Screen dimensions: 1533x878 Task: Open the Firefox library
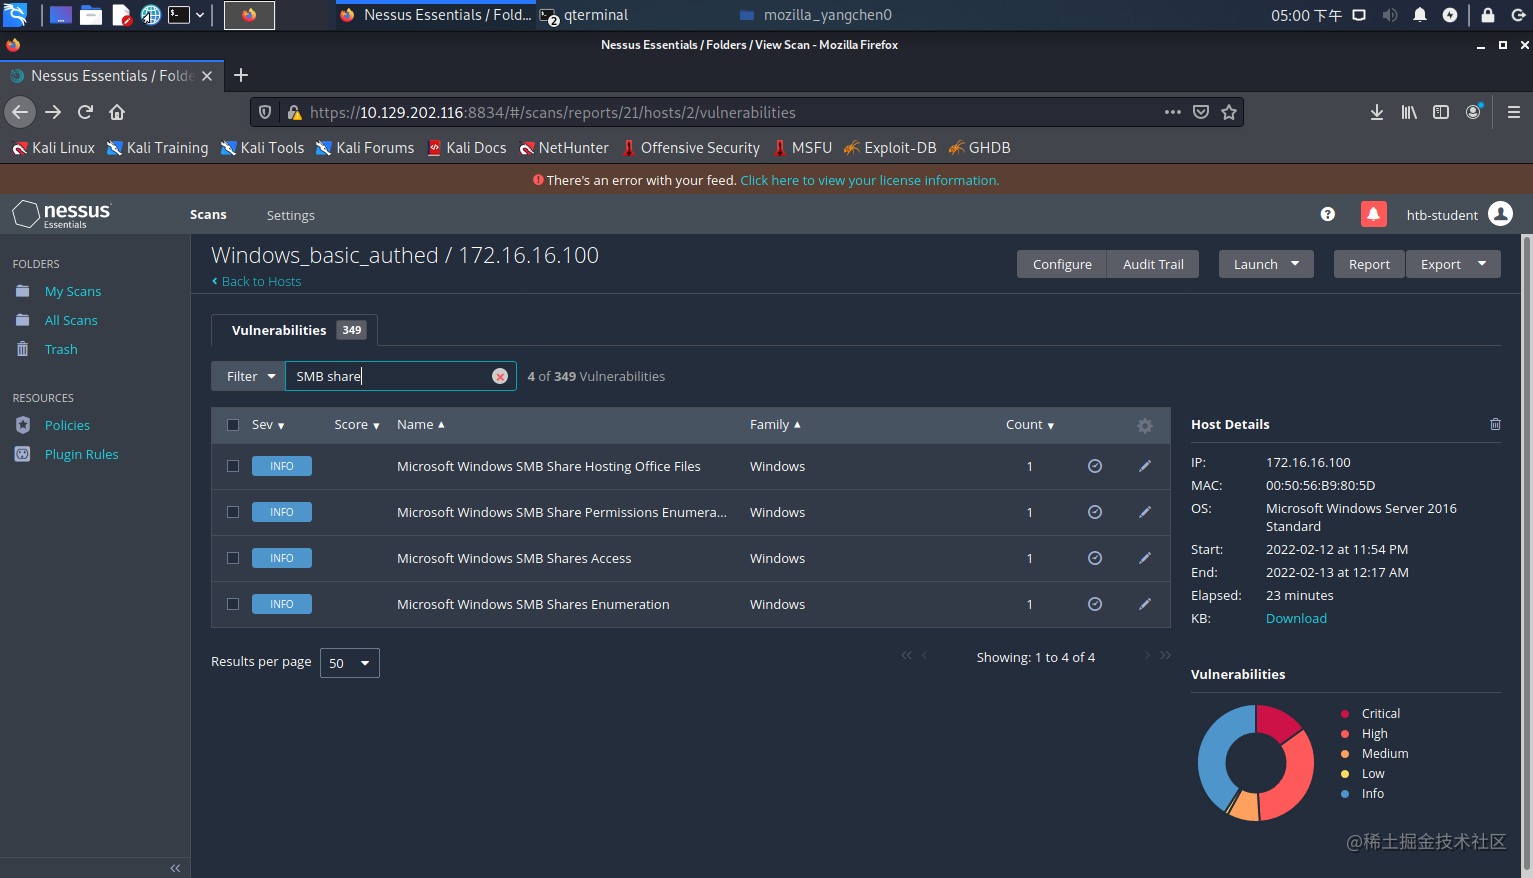pos(1409,112)
